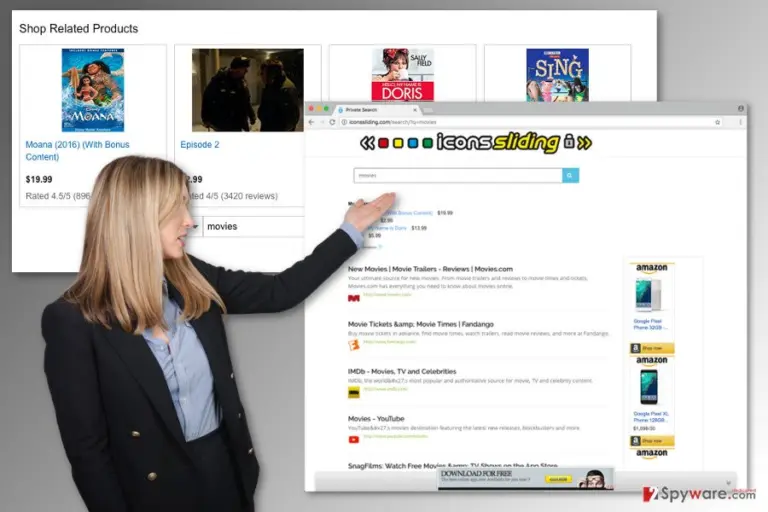This screenshot has height=512, width=768.
Task: Click the Fandango orange F favicon
Action: coord(354,345)
